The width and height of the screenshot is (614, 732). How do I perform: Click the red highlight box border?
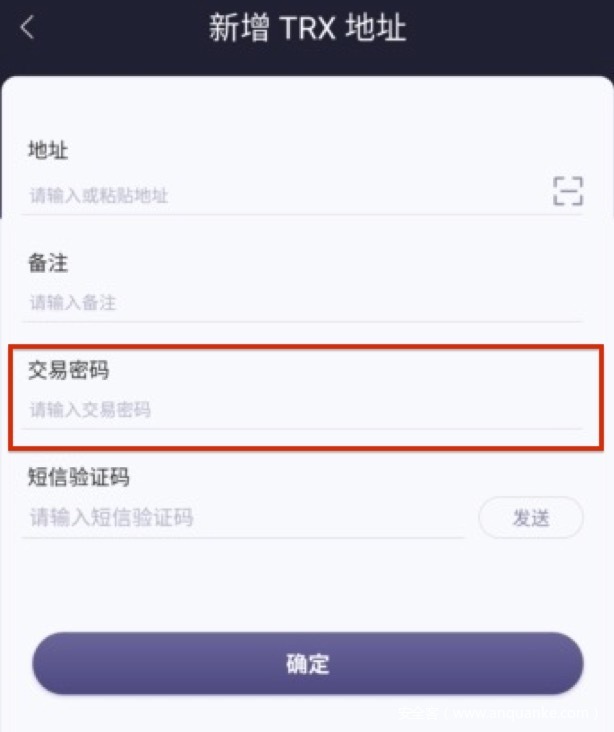point(306,346)
